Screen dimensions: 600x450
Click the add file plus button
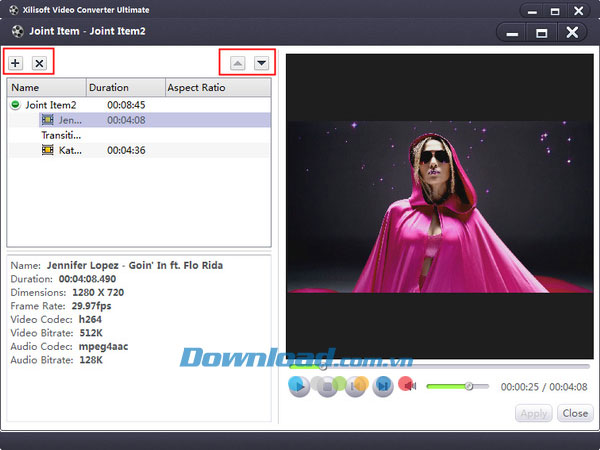[x=15, y=63]
